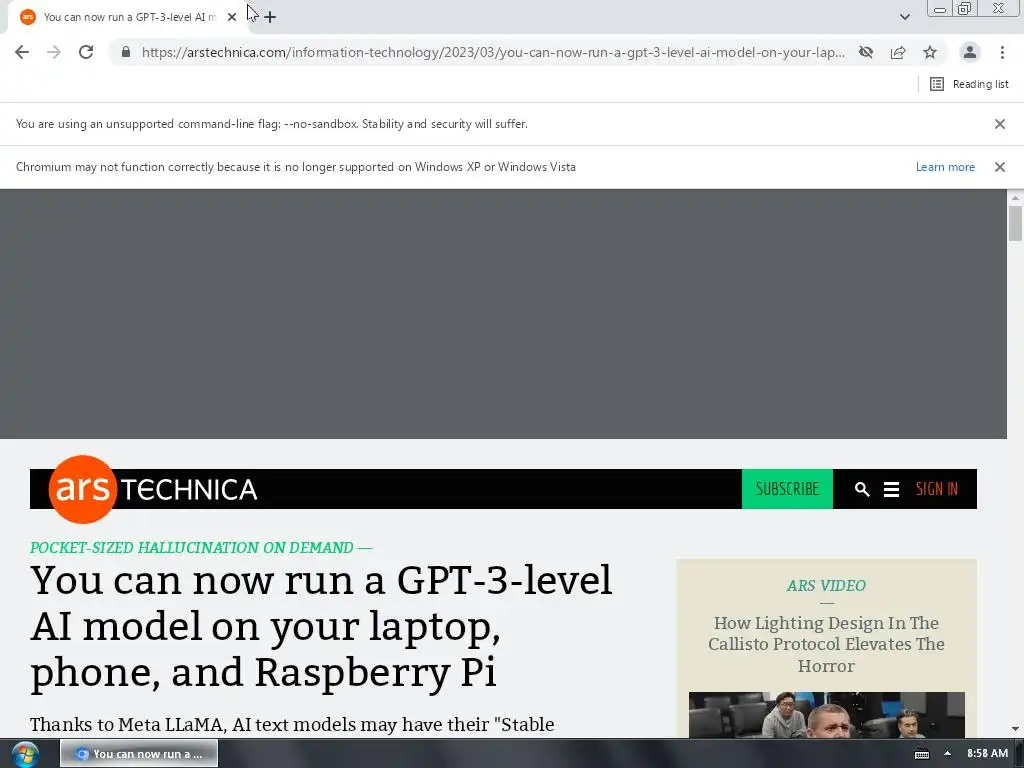Dismiss the no-sandbox warning bar

point(1000,124)
